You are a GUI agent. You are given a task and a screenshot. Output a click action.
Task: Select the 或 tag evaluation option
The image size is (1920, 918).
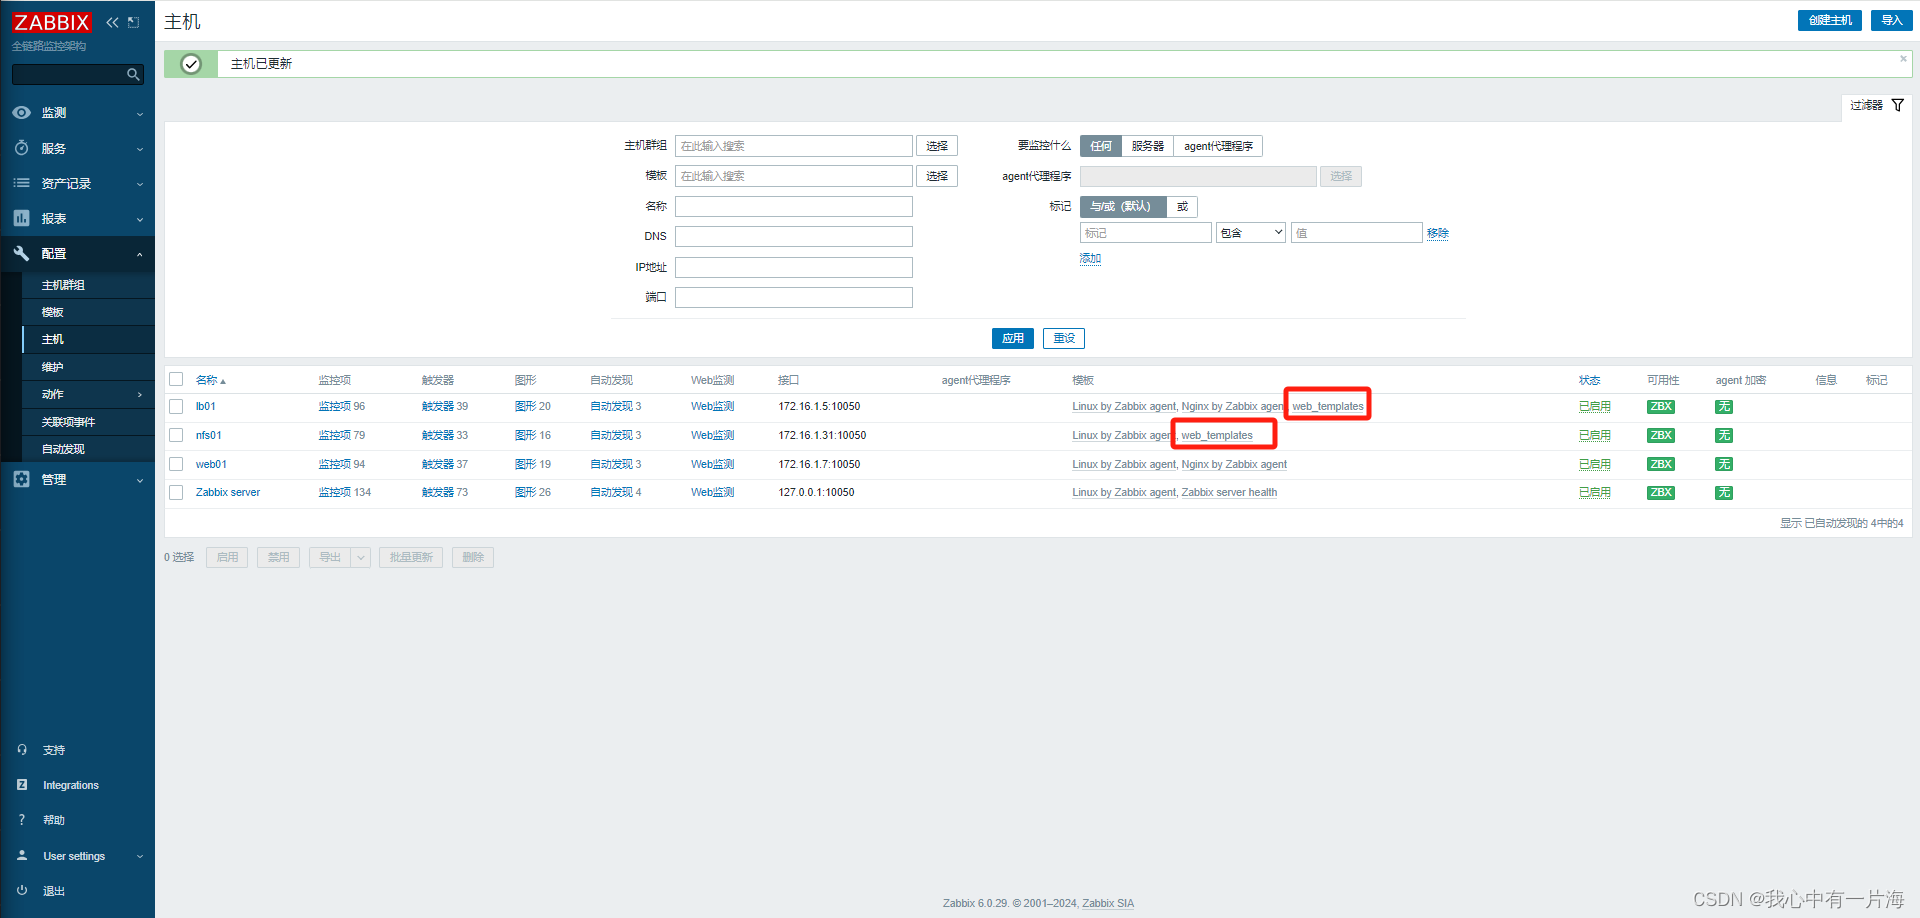point(1182,206)
